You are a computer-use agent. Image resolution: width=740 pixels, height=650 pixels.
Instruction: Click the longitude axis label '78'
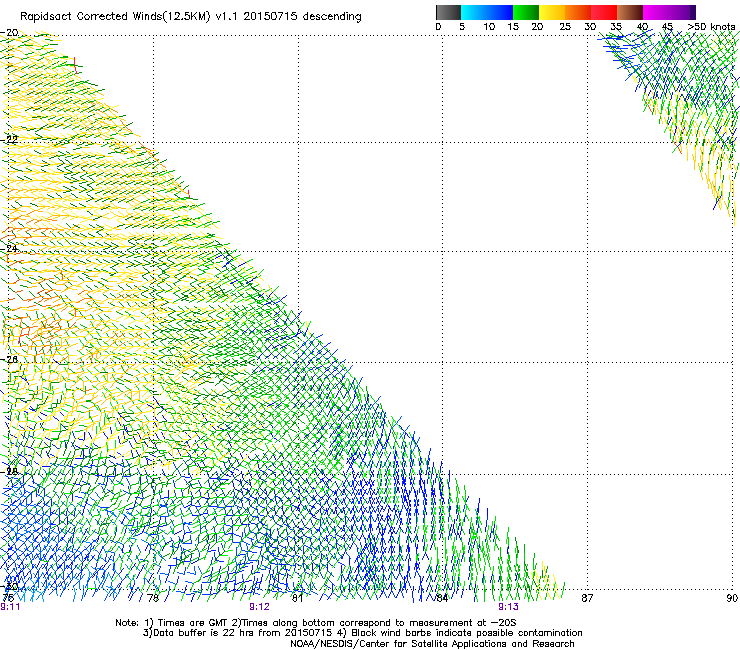[x=152, y=598]
